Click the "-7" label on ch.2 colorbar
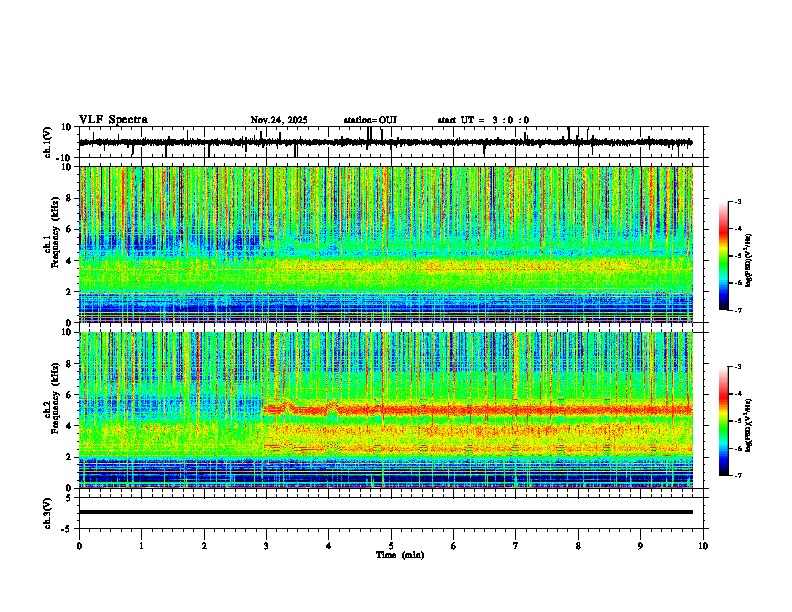This screenshot has width=792, height=612. click(x=737, y=476)
